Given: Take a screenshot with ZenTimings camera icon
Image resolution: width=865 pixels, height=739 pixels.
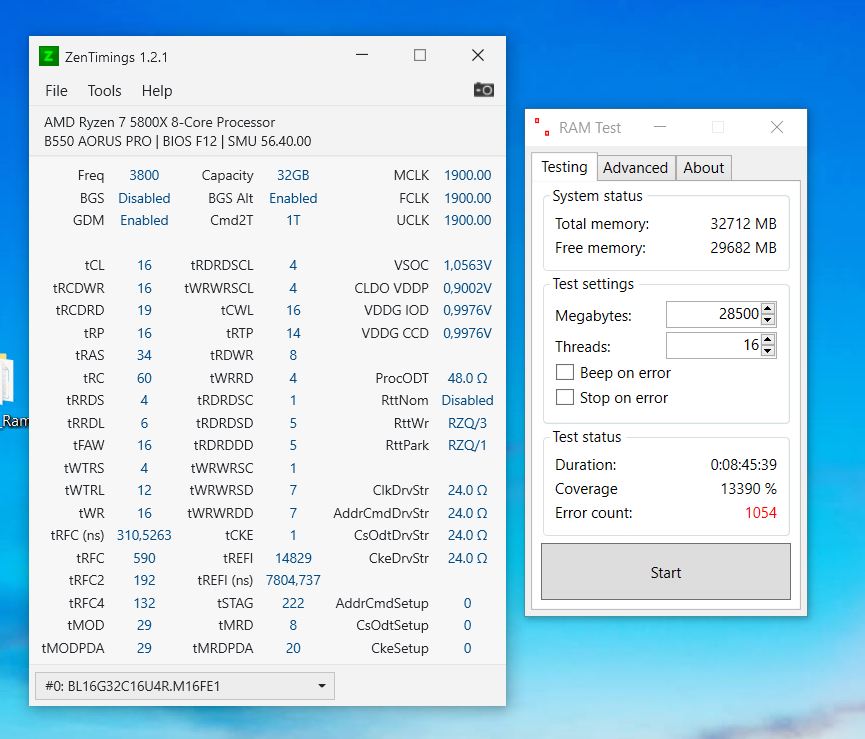Looking at the screenshot, I should (483, 90).
